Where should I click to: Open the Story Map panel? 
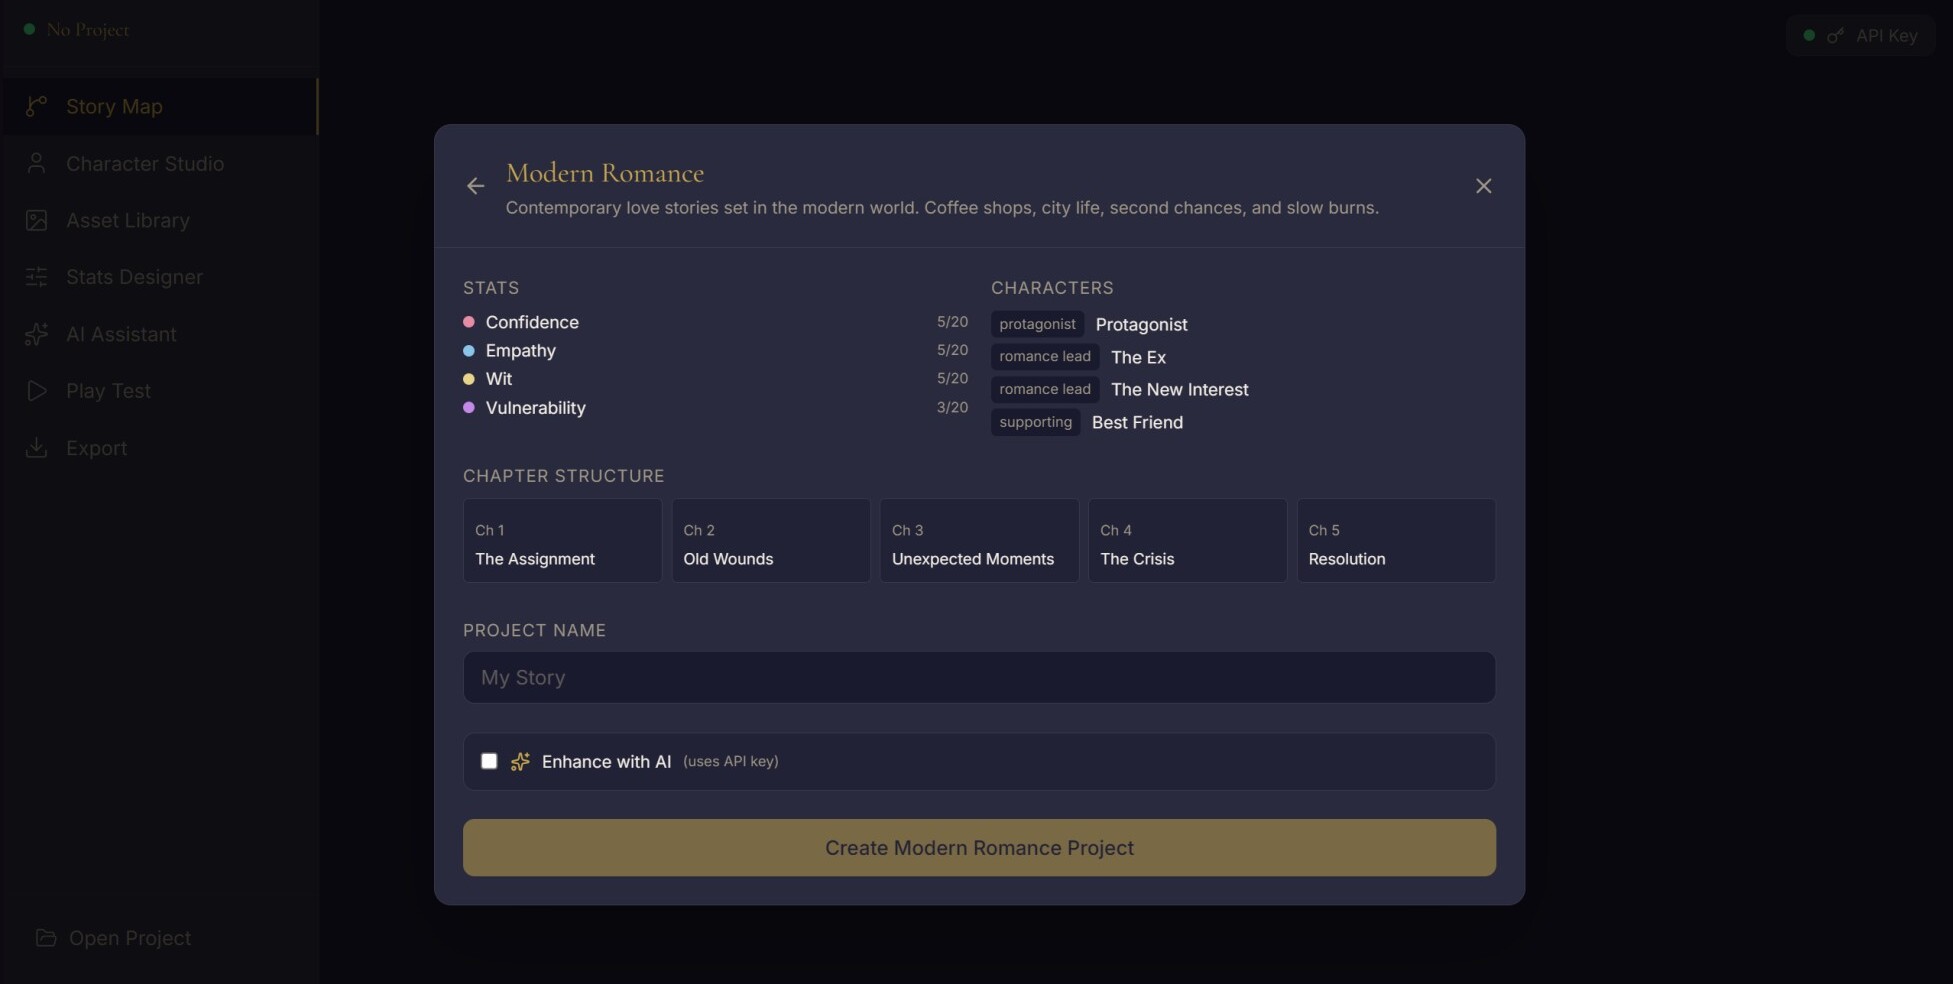coord(113,106)
